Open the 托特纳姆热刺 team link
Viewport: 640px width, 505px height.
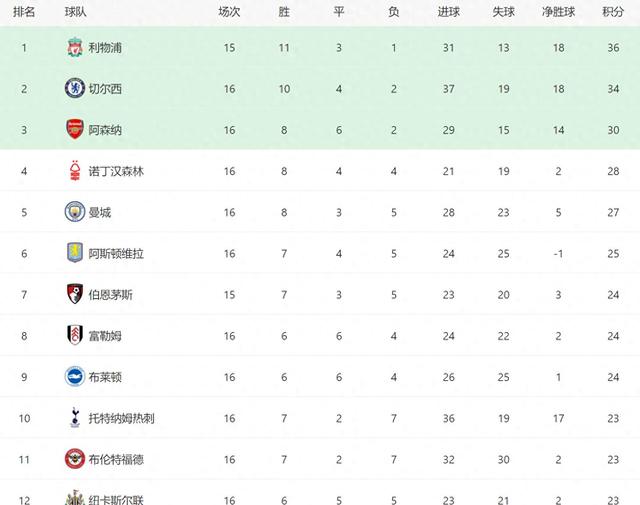tap(121, 418)
